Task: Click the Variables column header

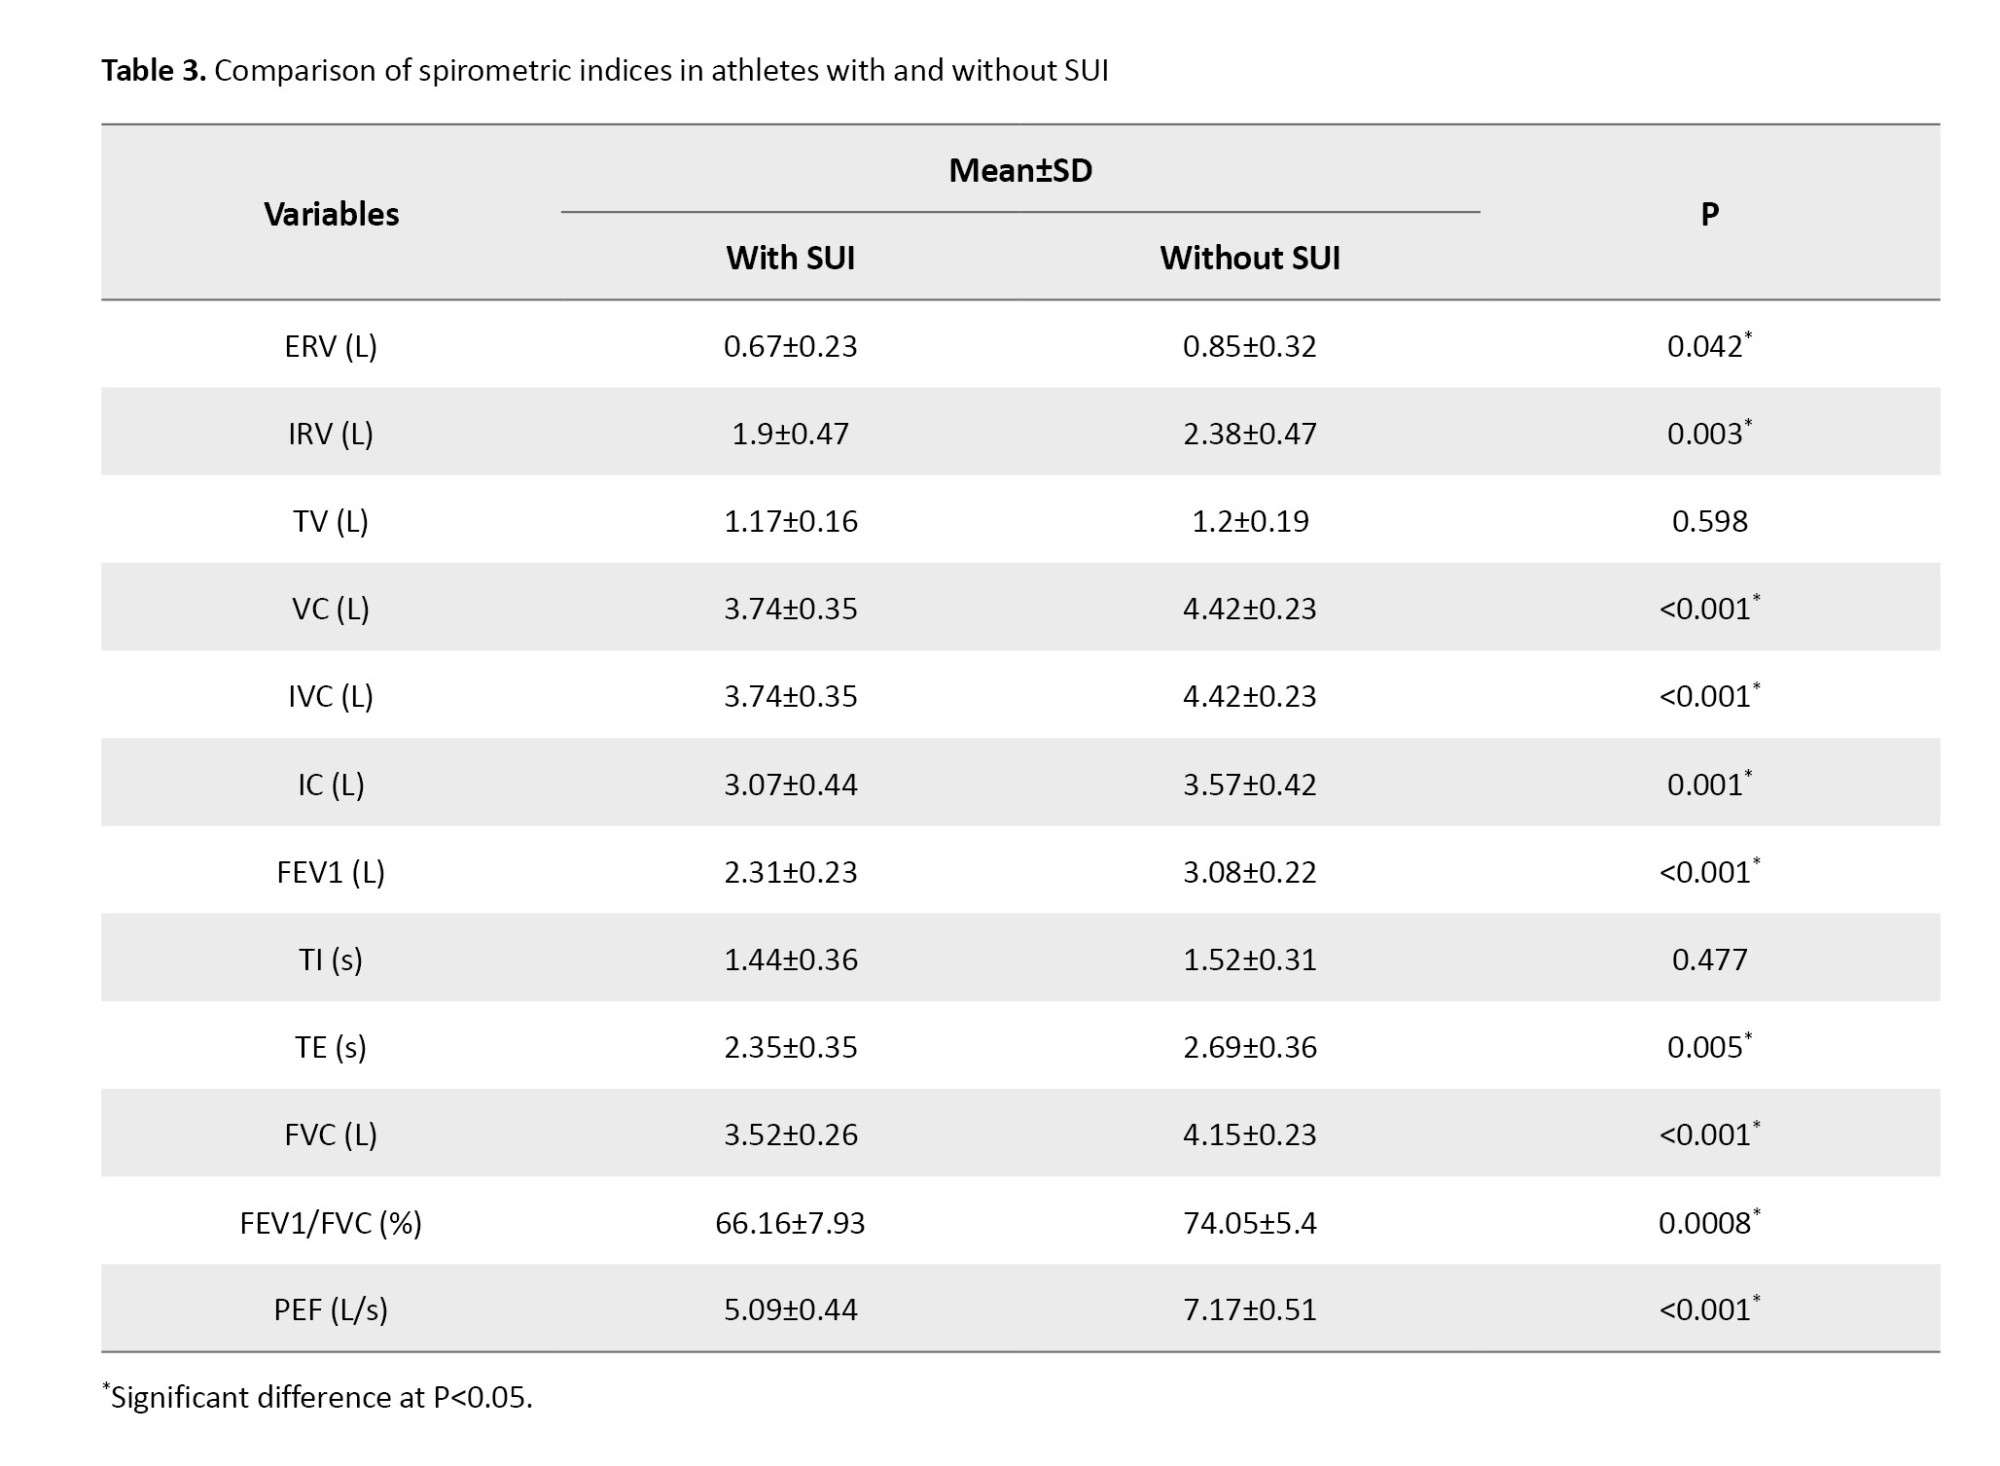Action: click(331, 214)
